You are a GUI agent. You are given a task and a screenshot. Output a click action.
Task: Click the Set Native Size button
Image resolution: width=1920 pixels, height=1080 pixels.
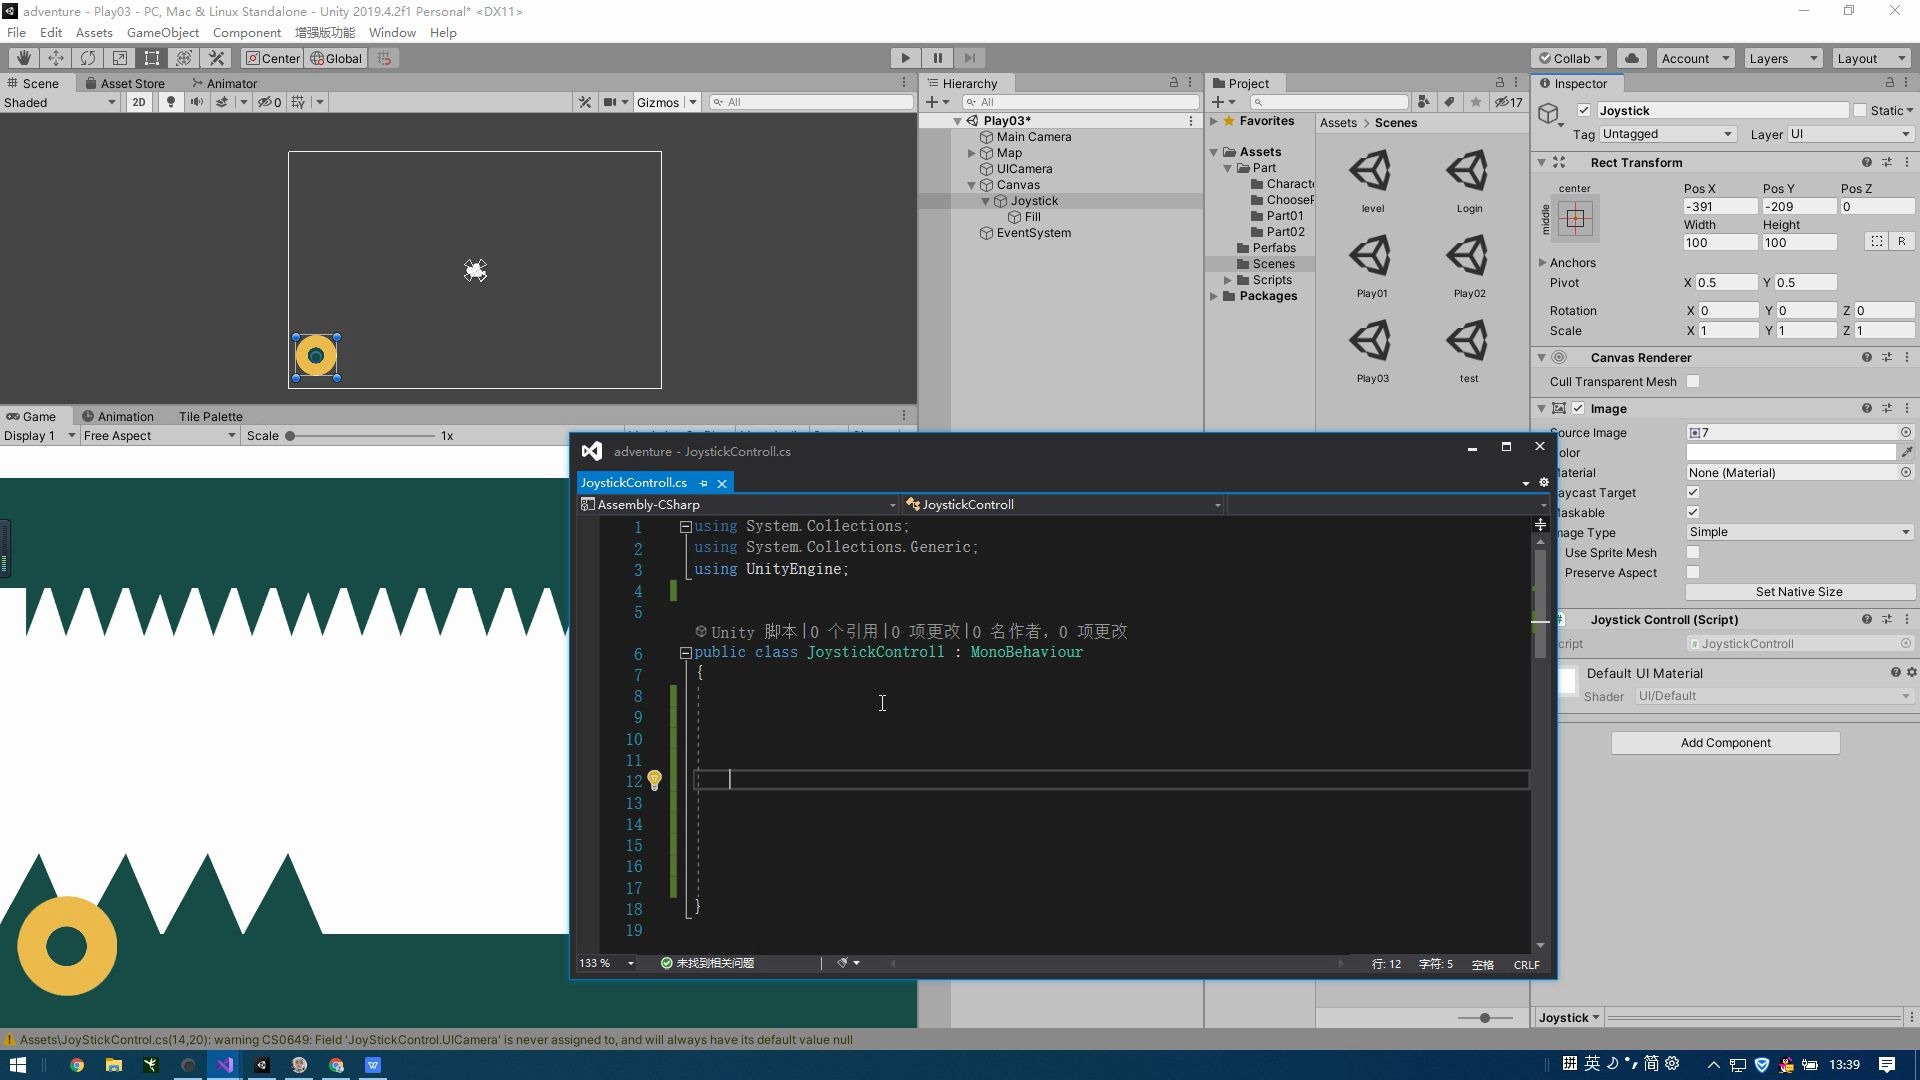tap(1798, 591)
